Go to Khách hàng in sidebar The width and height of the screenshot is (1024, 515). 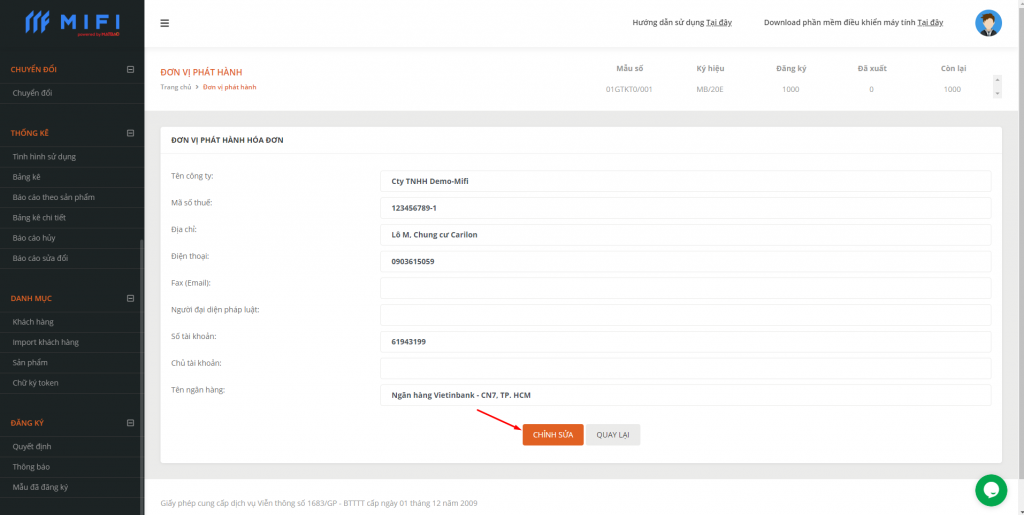(33, 322)
